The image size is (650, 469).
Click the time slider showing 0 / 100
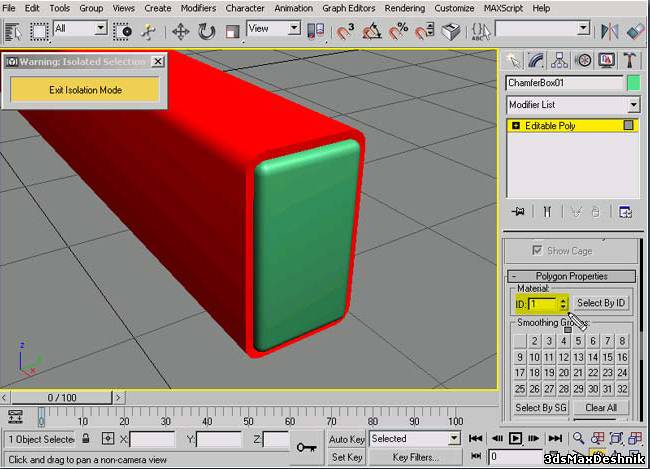pos(61,398)
